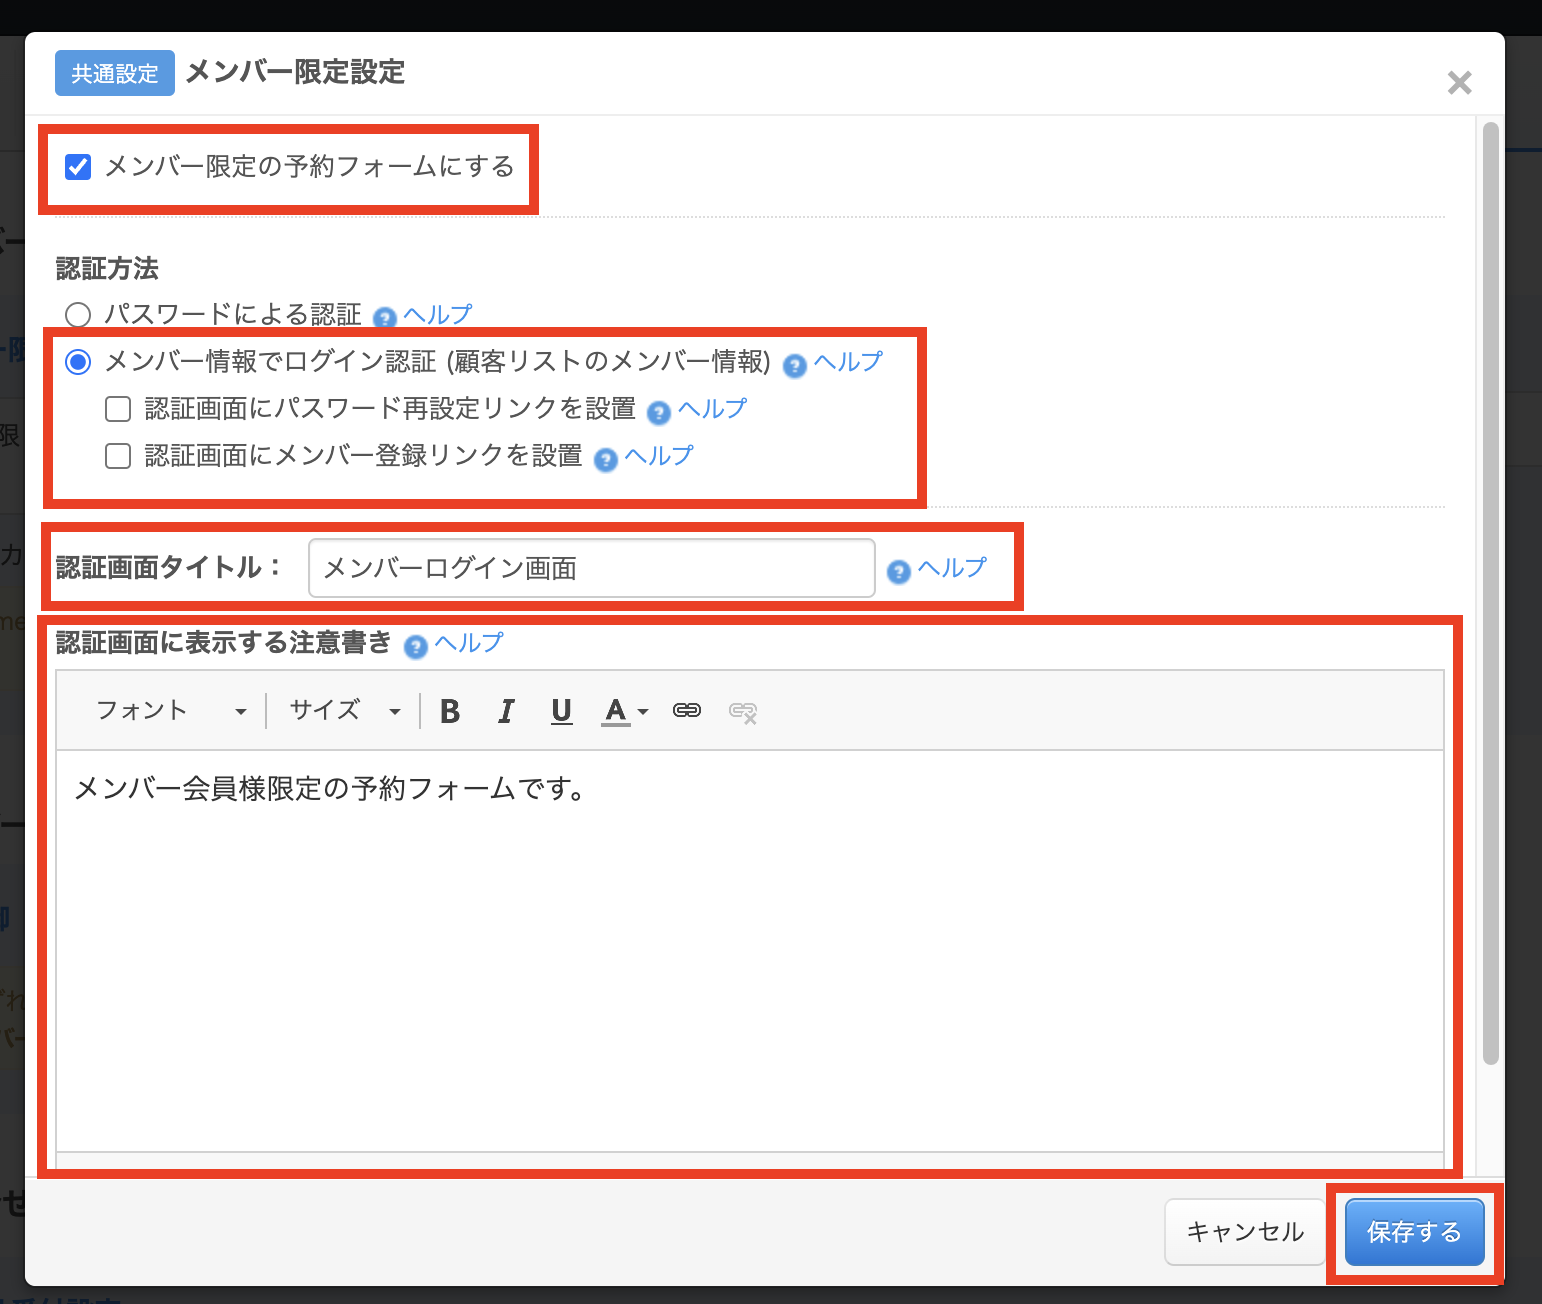This screenshot has height=1304, width=1542.
Task: Check 認証画面にメンバー登録リンクを設置 option
Action: pos(118,456)
